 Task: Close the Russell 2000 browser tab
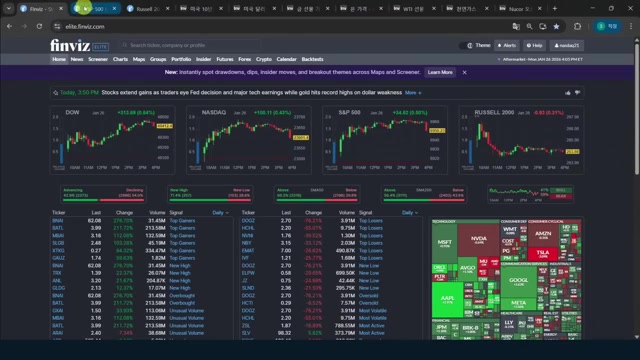(167, 8)
